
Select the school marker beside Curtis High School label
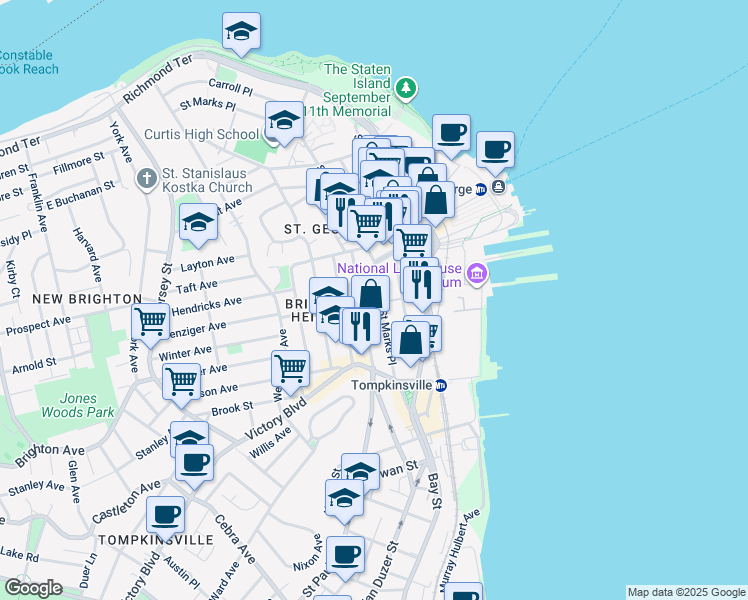284,121
